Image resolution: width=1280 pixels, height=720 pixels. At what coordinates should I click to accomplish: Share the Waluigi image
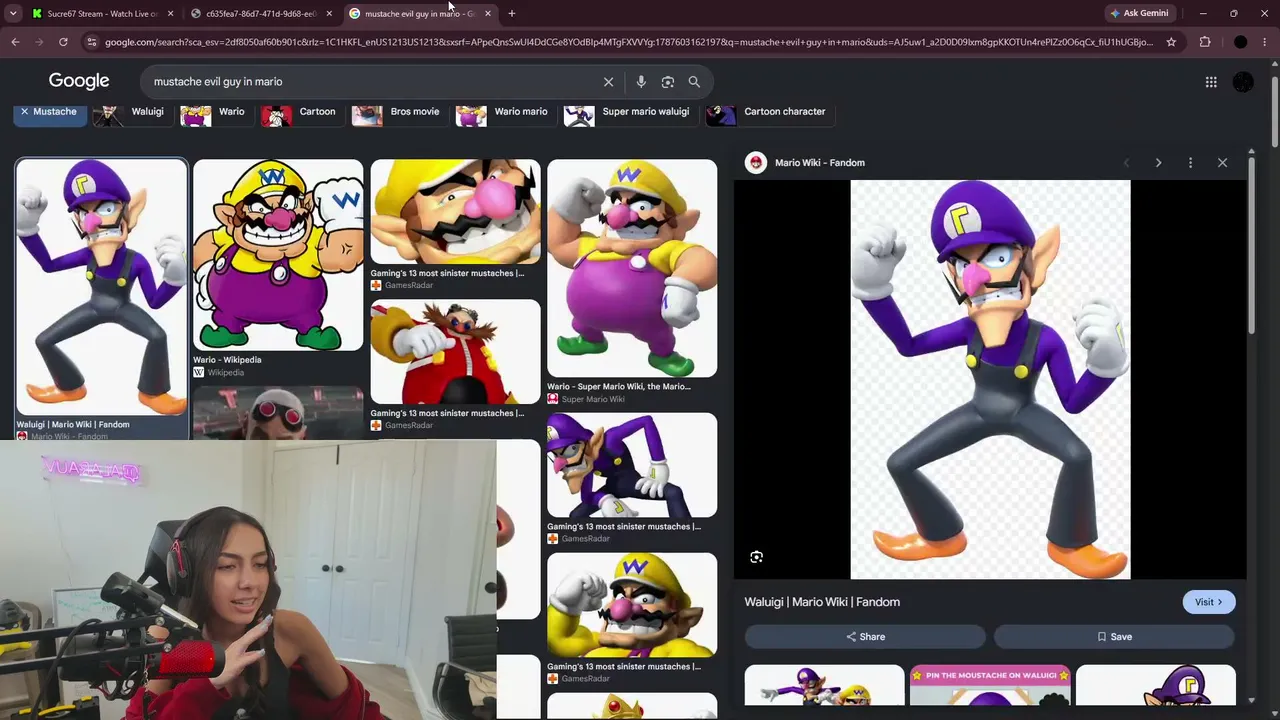865,637
